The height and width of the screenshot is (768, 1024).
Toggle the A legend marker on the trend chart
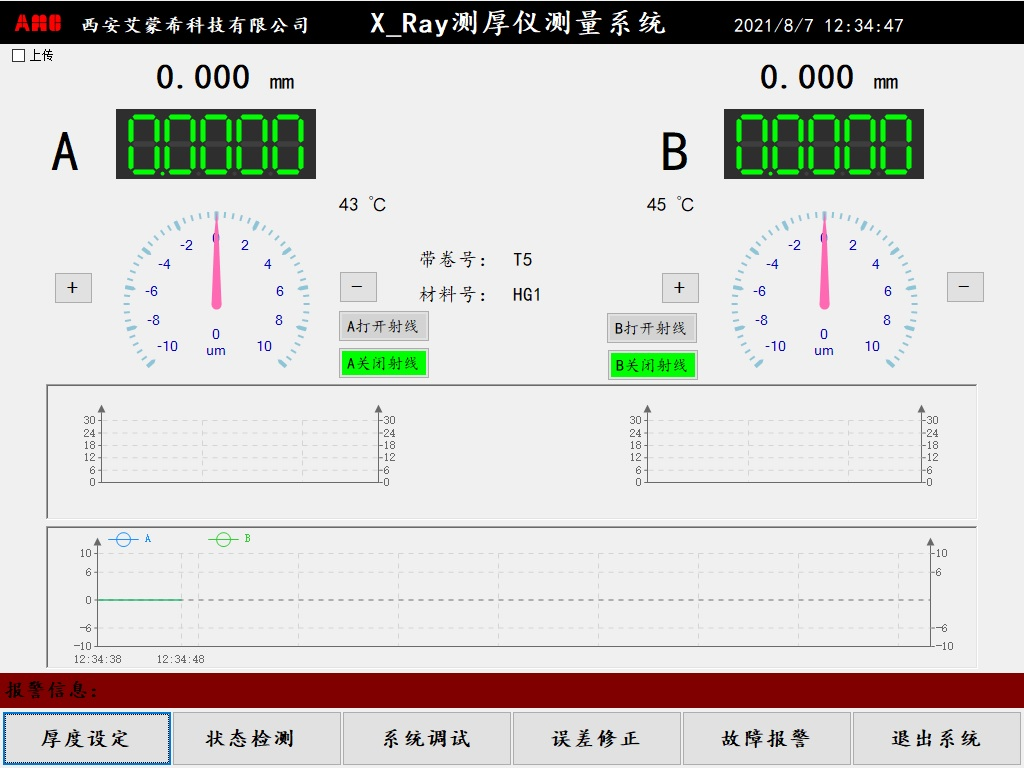[x=124, y=537]
